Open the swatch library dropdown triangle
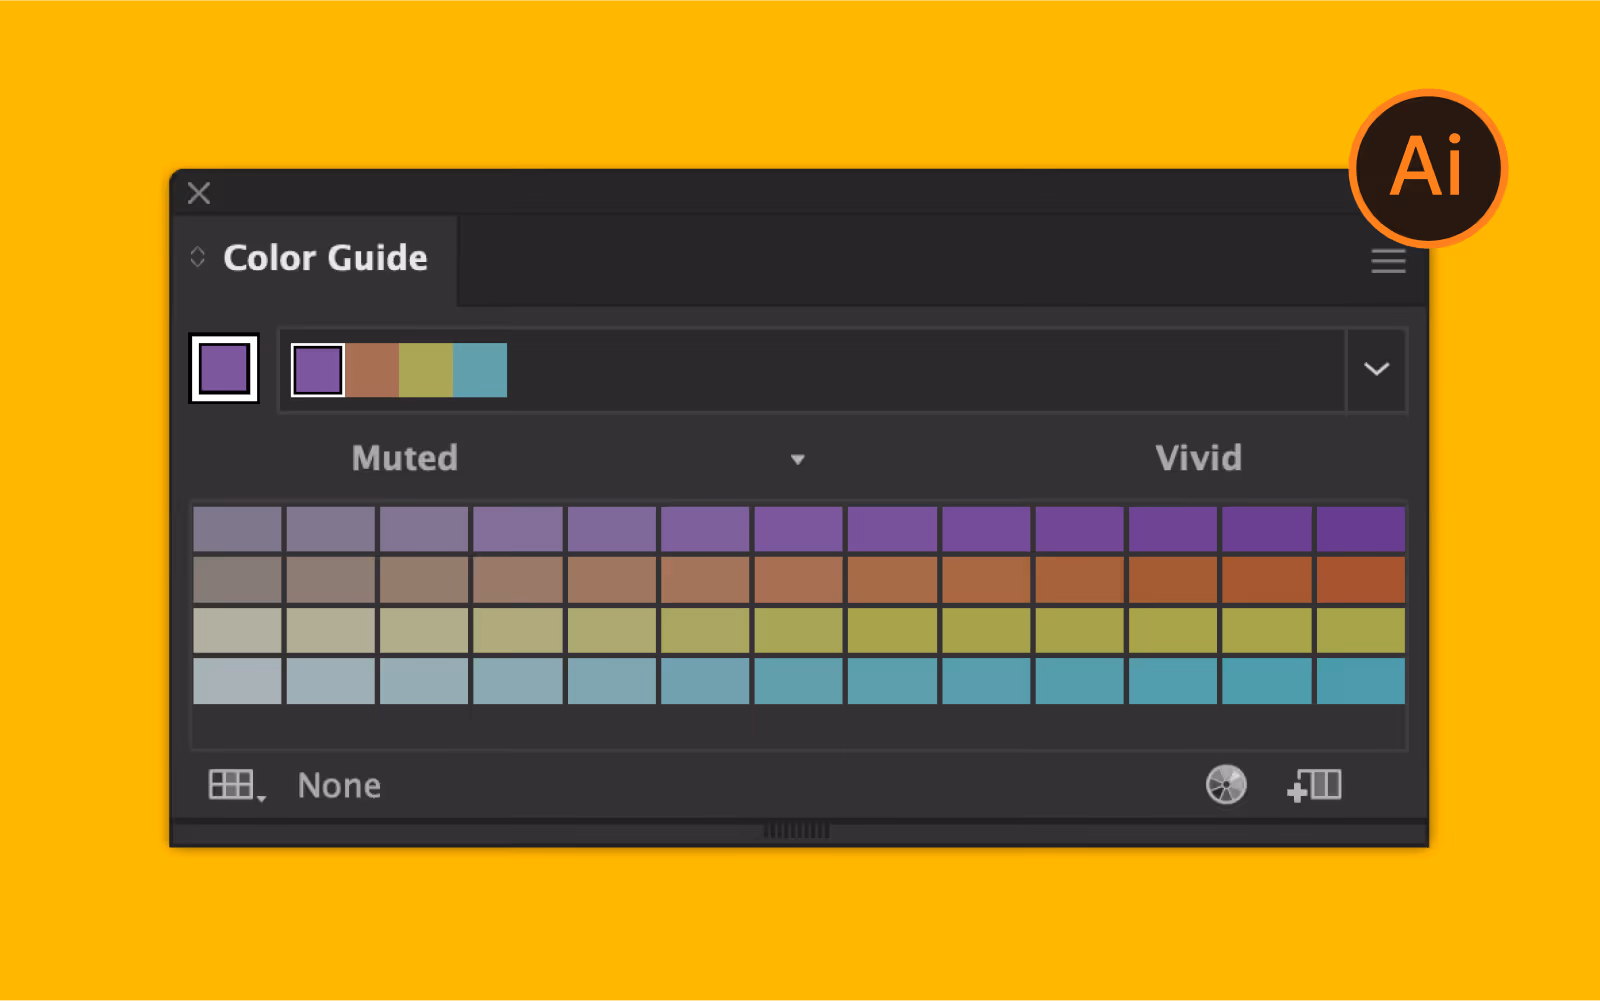Image resolution: width=1600 pixels, height=1001 pixels. point(262,793)
